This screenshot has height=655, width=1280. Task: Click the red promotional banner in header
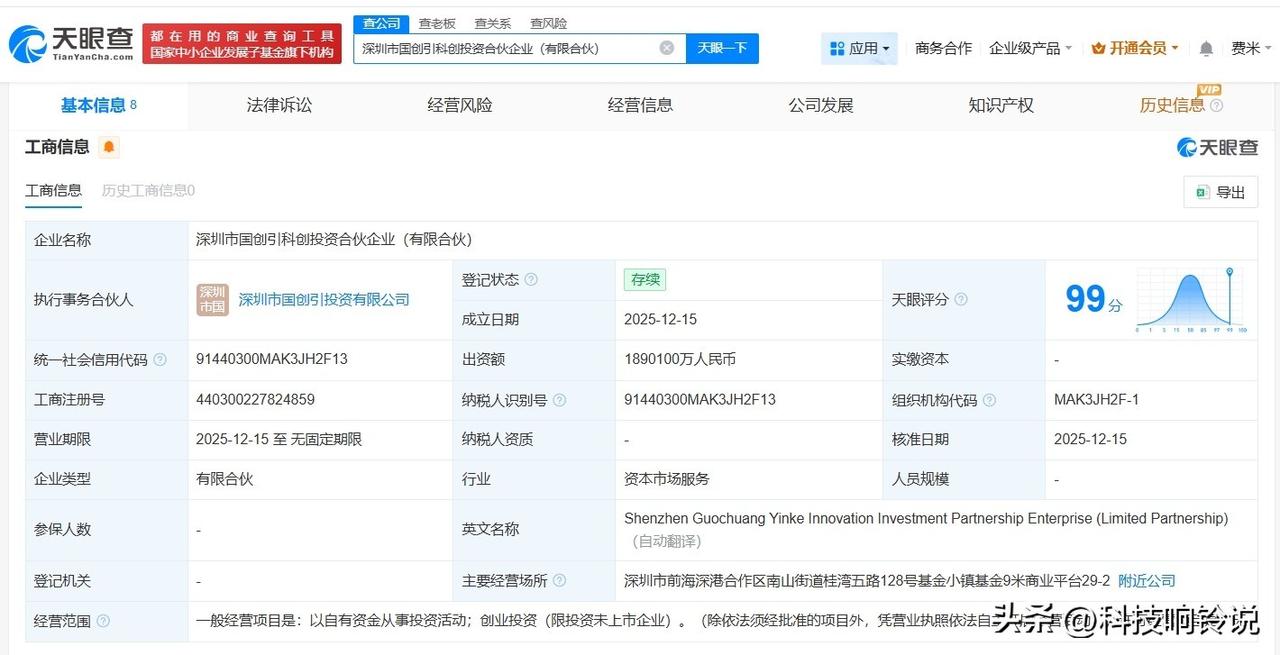pos(242,44)
